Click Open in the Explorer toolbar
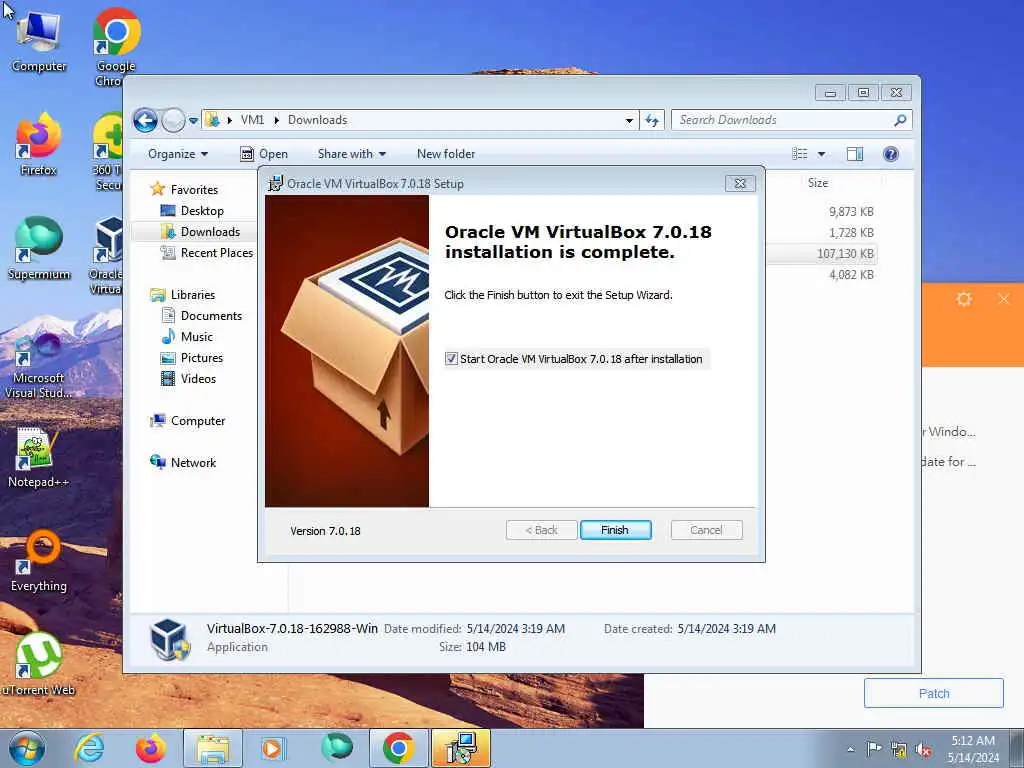 [264, 153]
